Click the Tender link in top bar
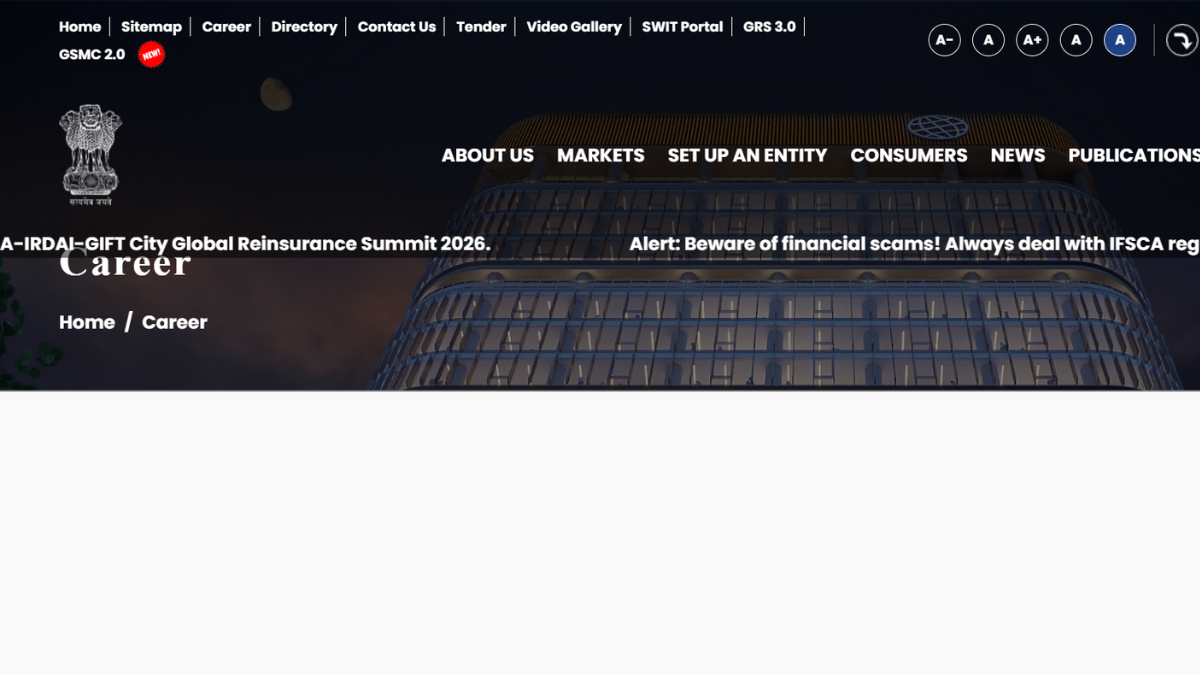 click(481, 27)
